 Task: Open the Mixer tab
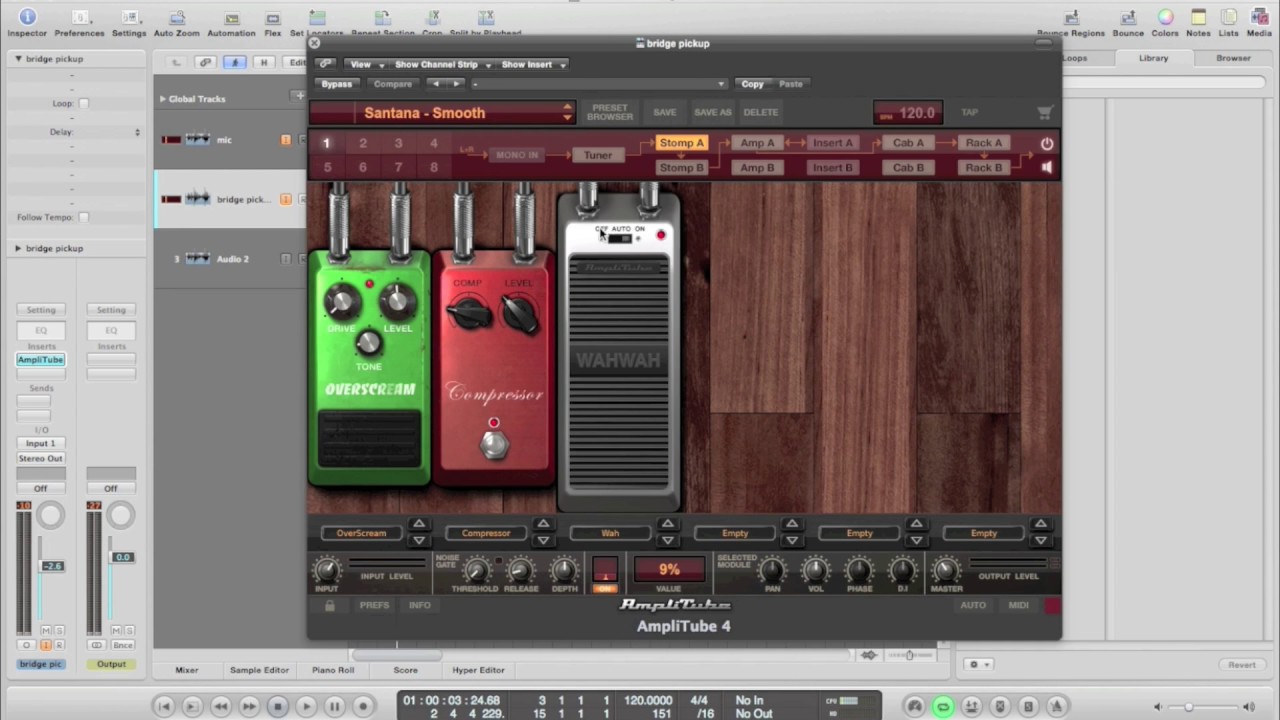[x=187, y=670]
